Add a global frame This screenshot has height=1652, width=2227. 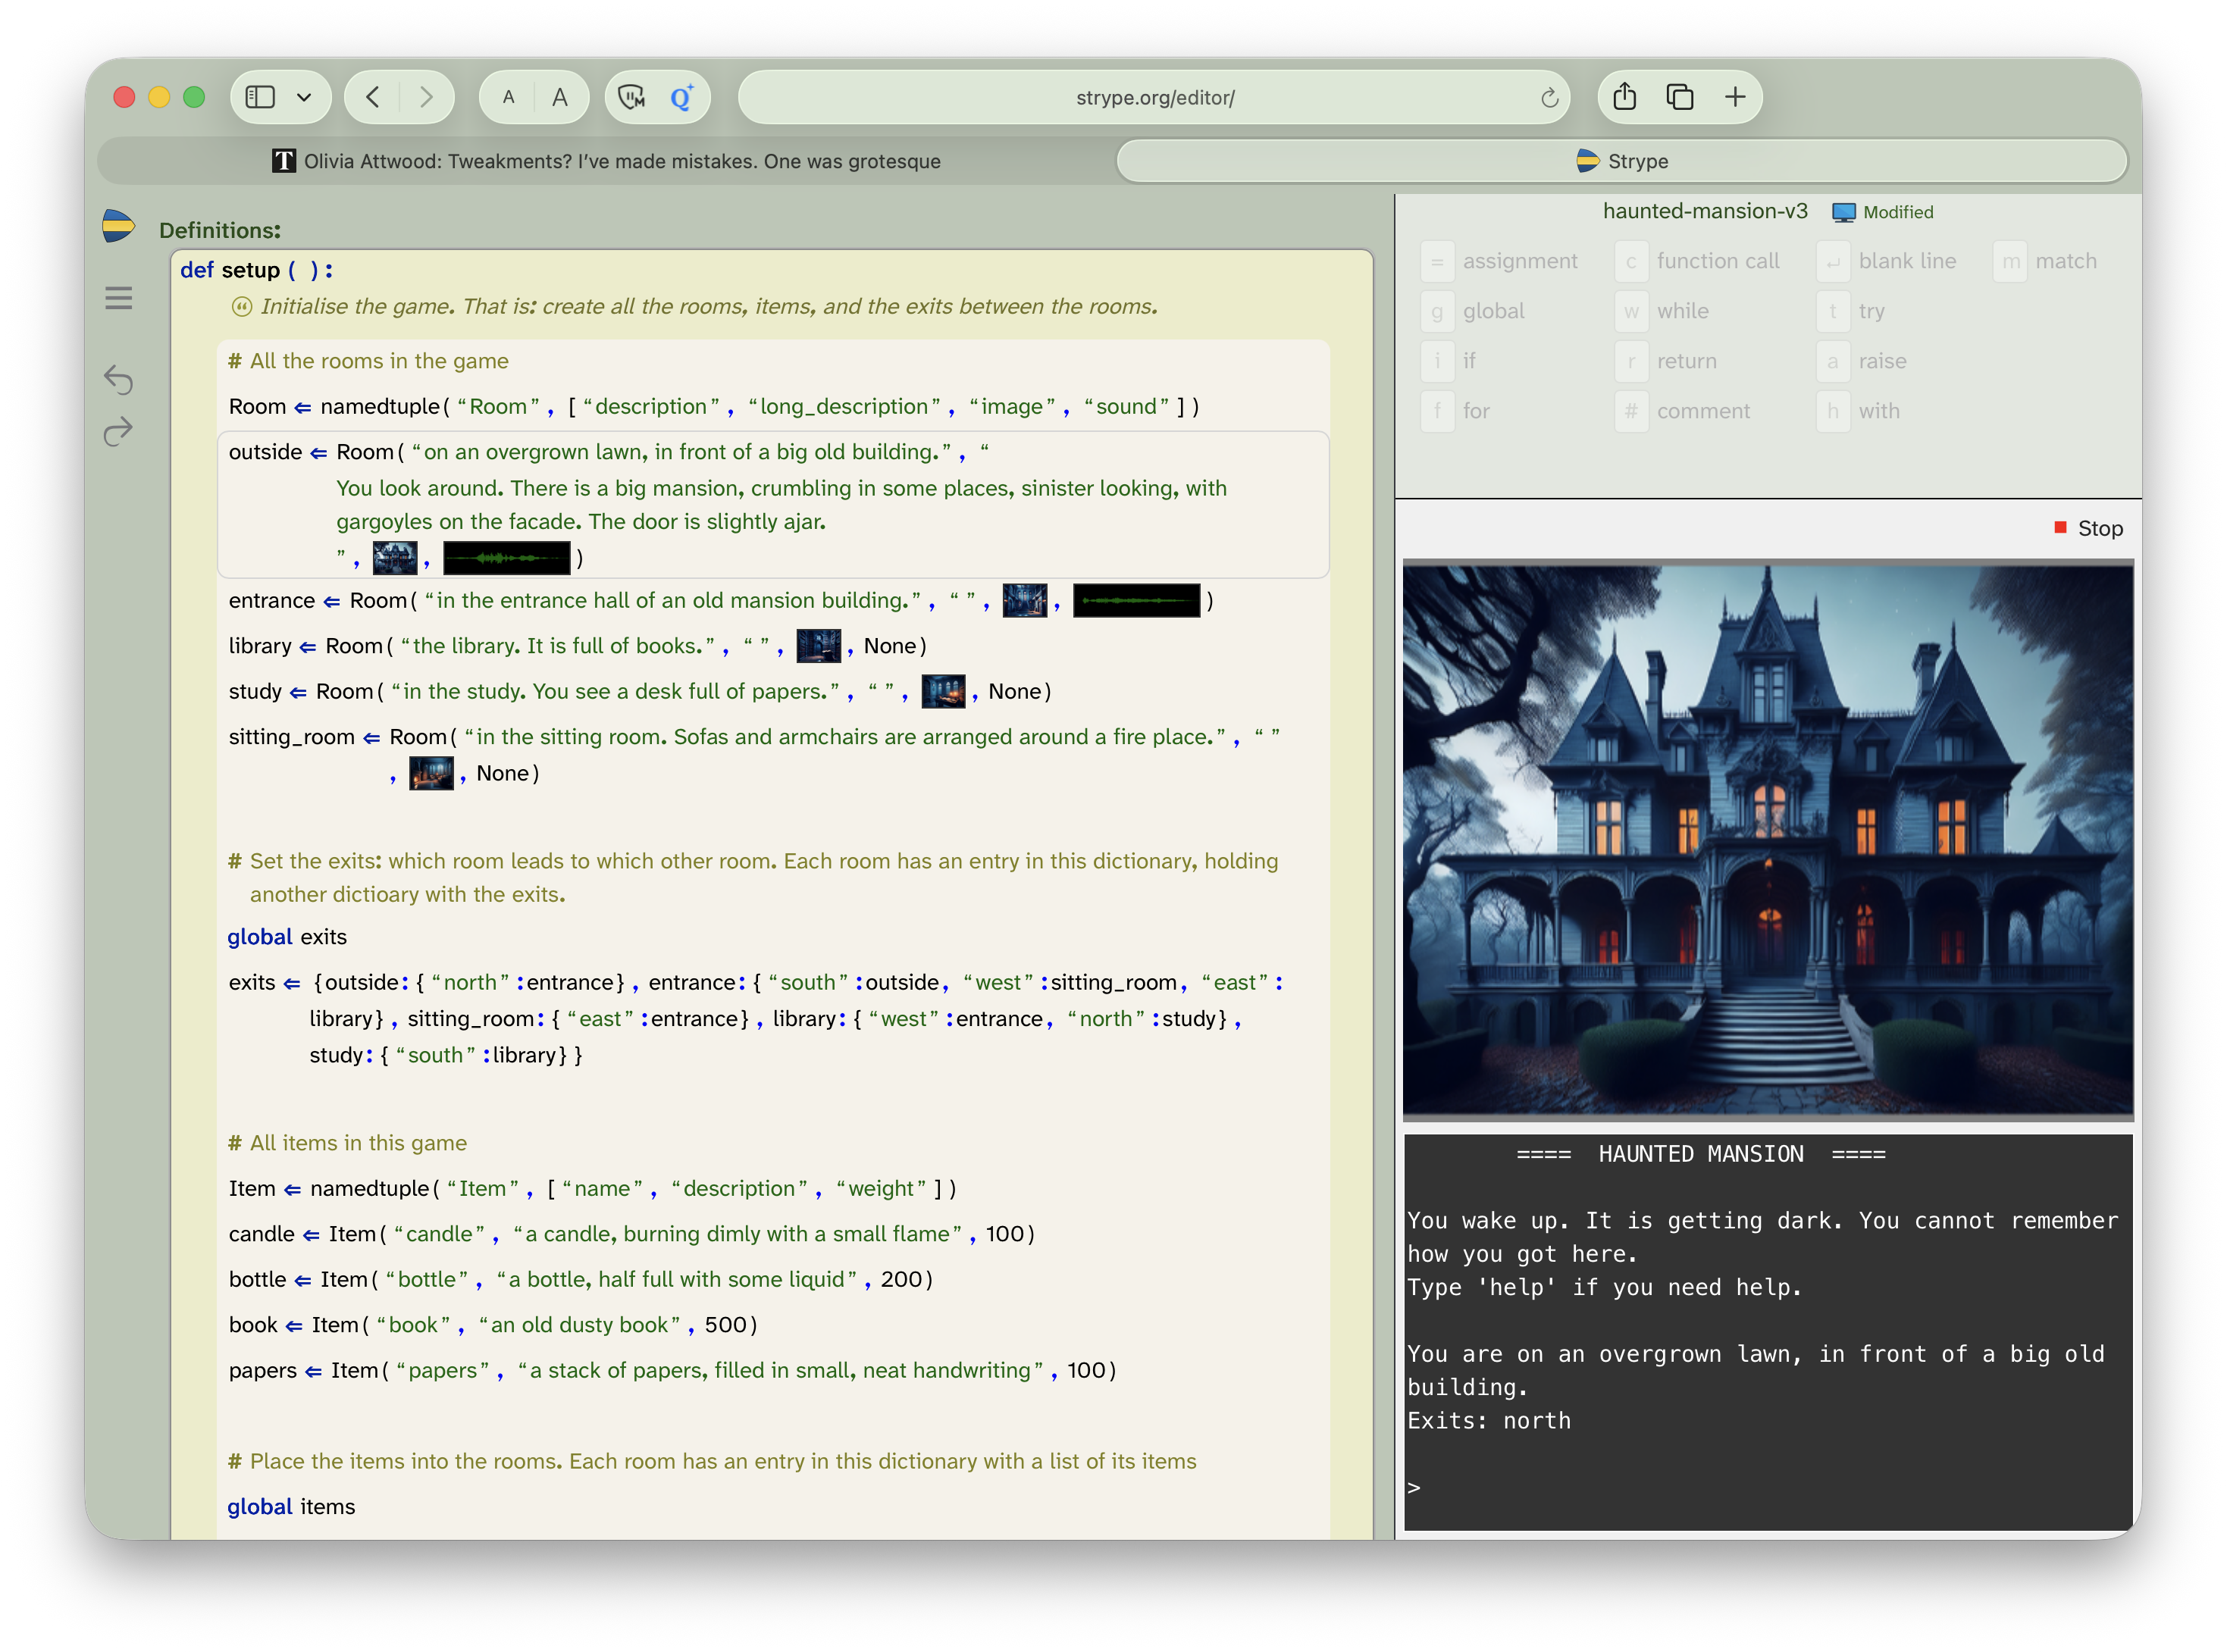click(x=1474, y=311)
